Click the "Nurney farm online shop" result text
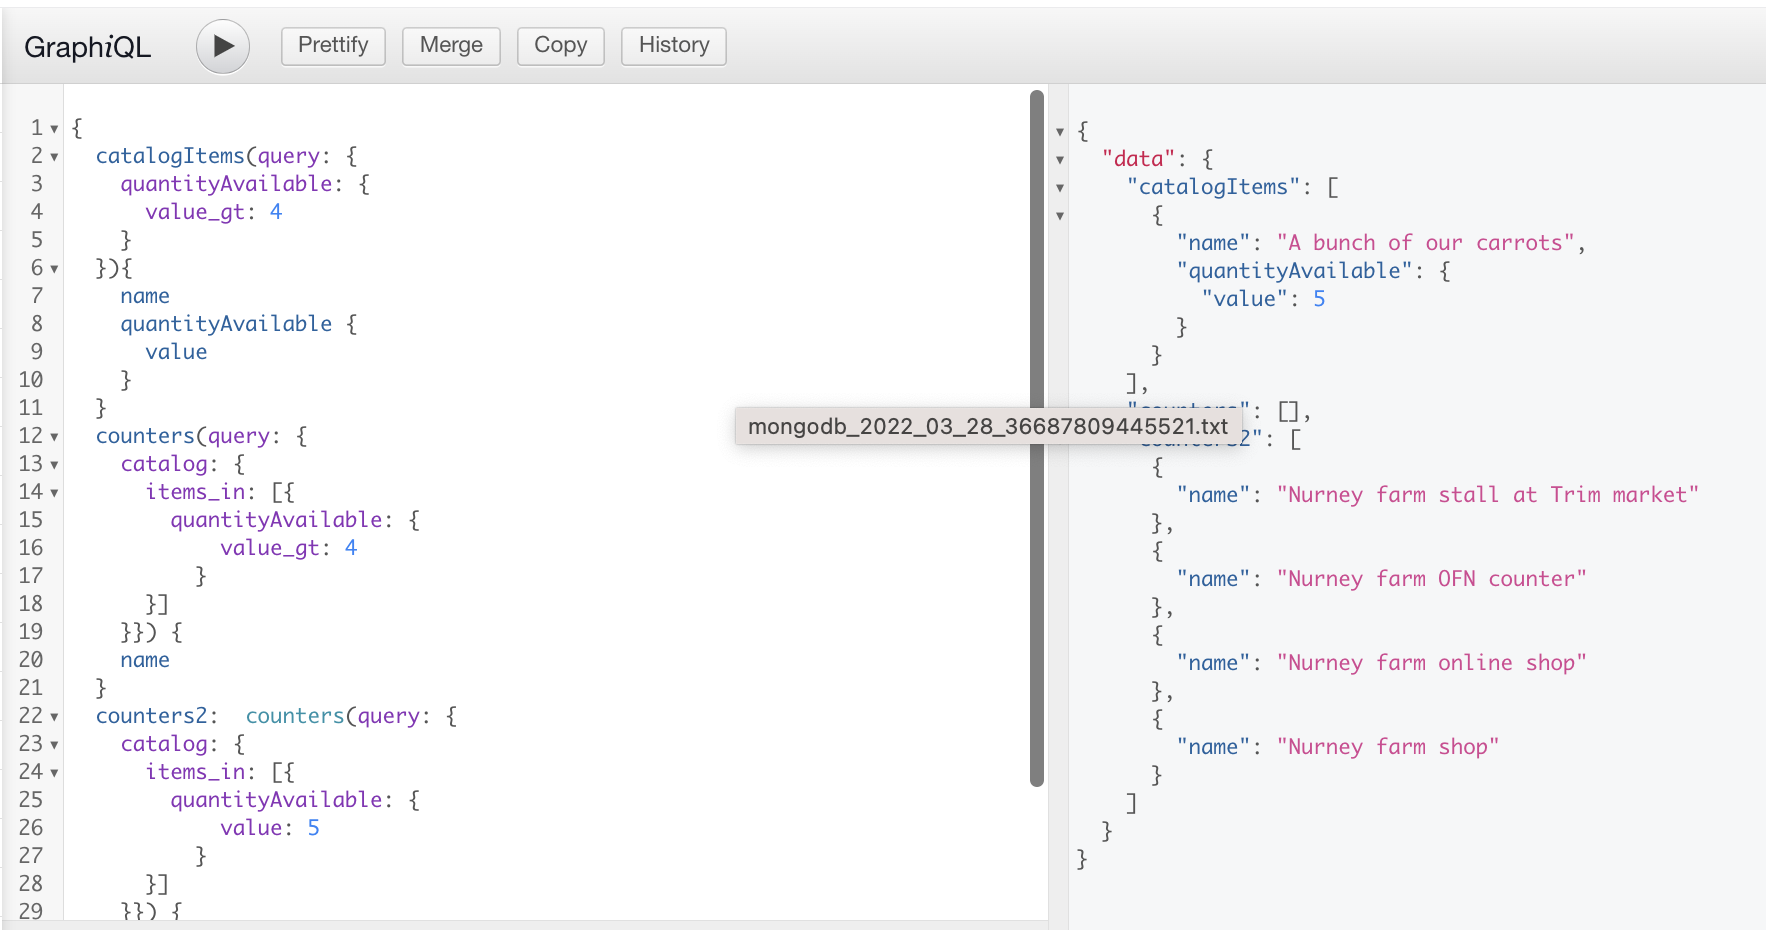Viewport: 1766px width, 930px height. point(1431,663)
